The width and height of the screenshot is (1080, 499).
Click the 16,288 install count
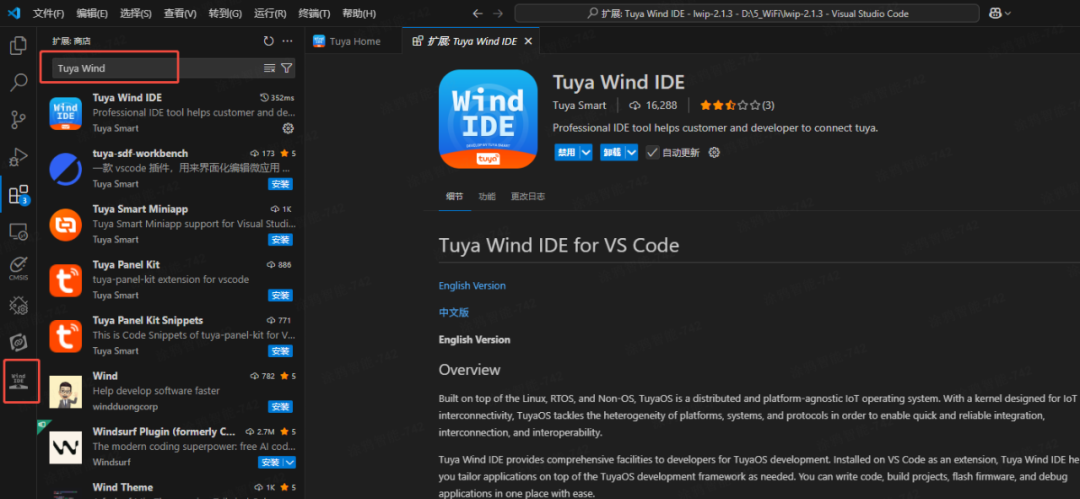[x=654, y=105]
